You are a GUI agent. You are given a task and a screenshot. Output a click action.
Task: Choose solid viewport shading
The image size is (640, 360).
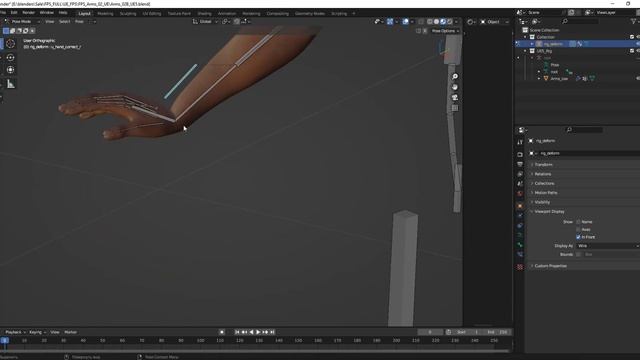(x=436, y=22)
